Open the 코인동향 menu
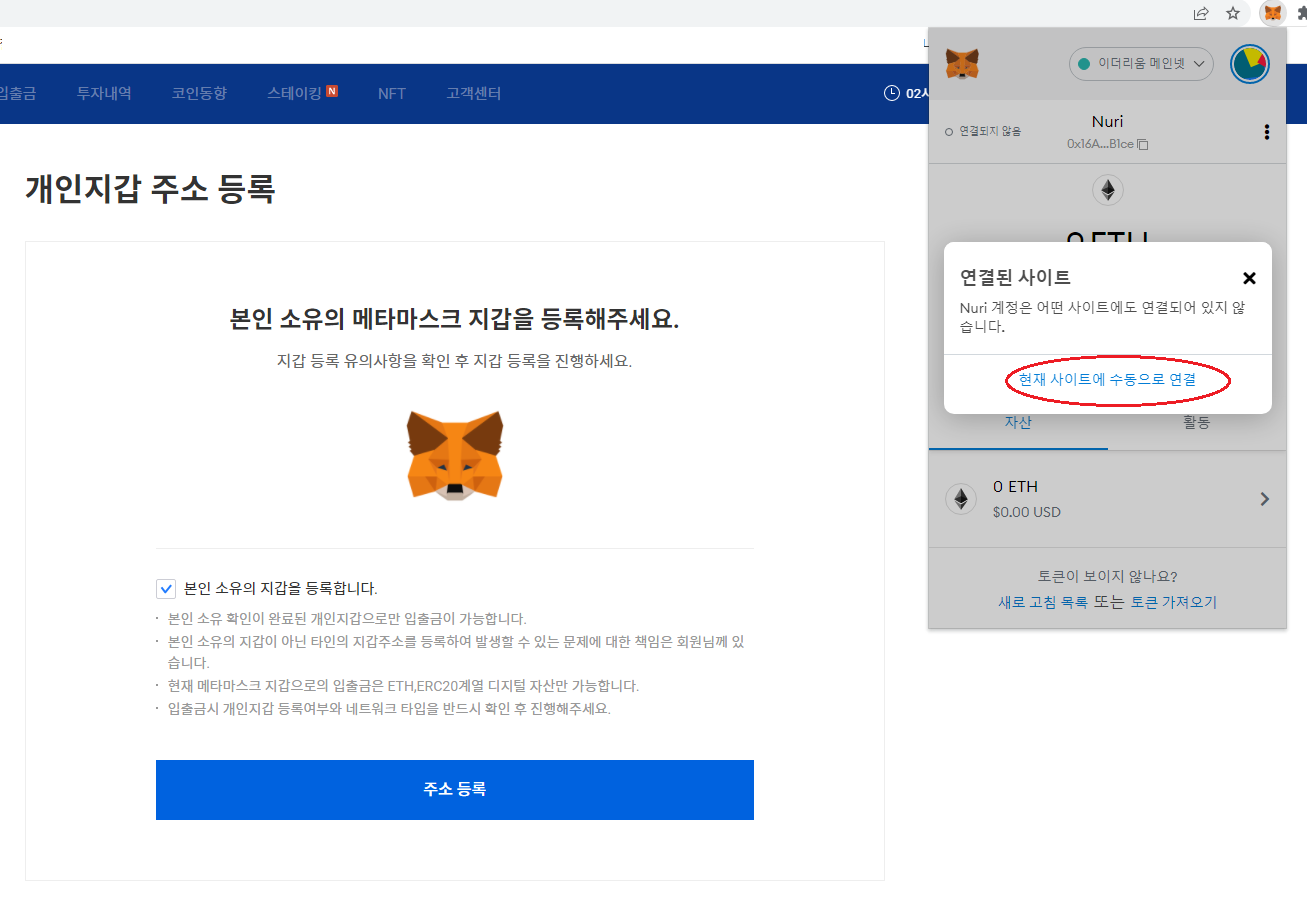The height and width of the screenshot is (899, 1307). point(199,93)
